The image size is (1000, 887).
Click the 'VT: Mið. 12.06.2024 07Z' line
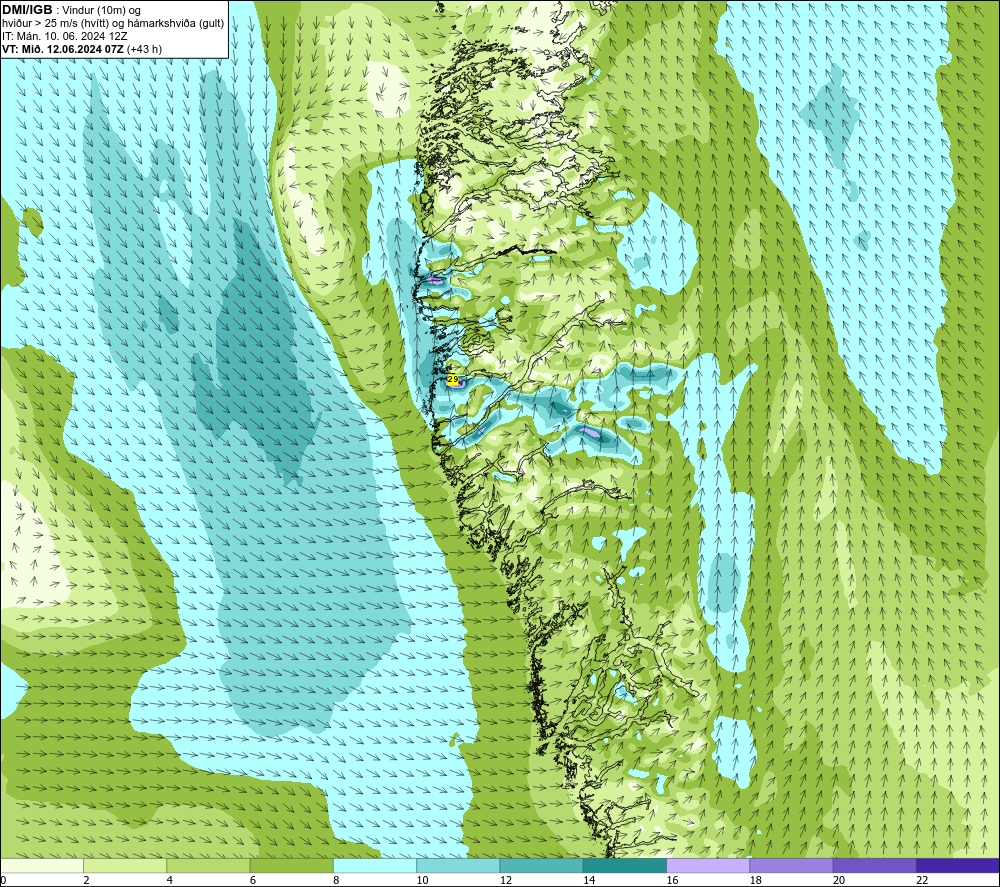click(x=62, y=49)
